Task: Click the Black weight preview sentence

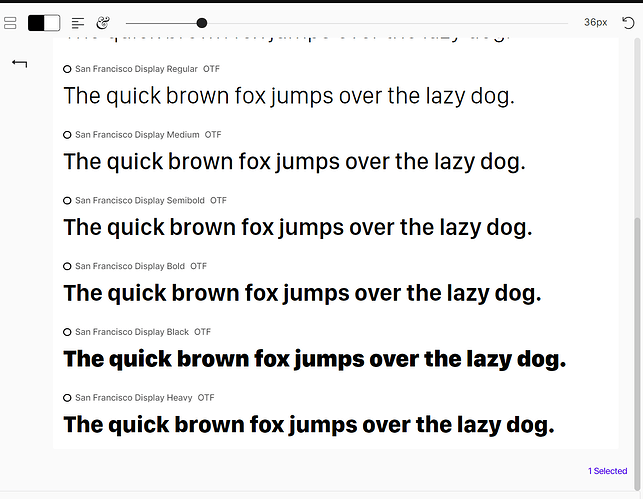Action: 315,360
